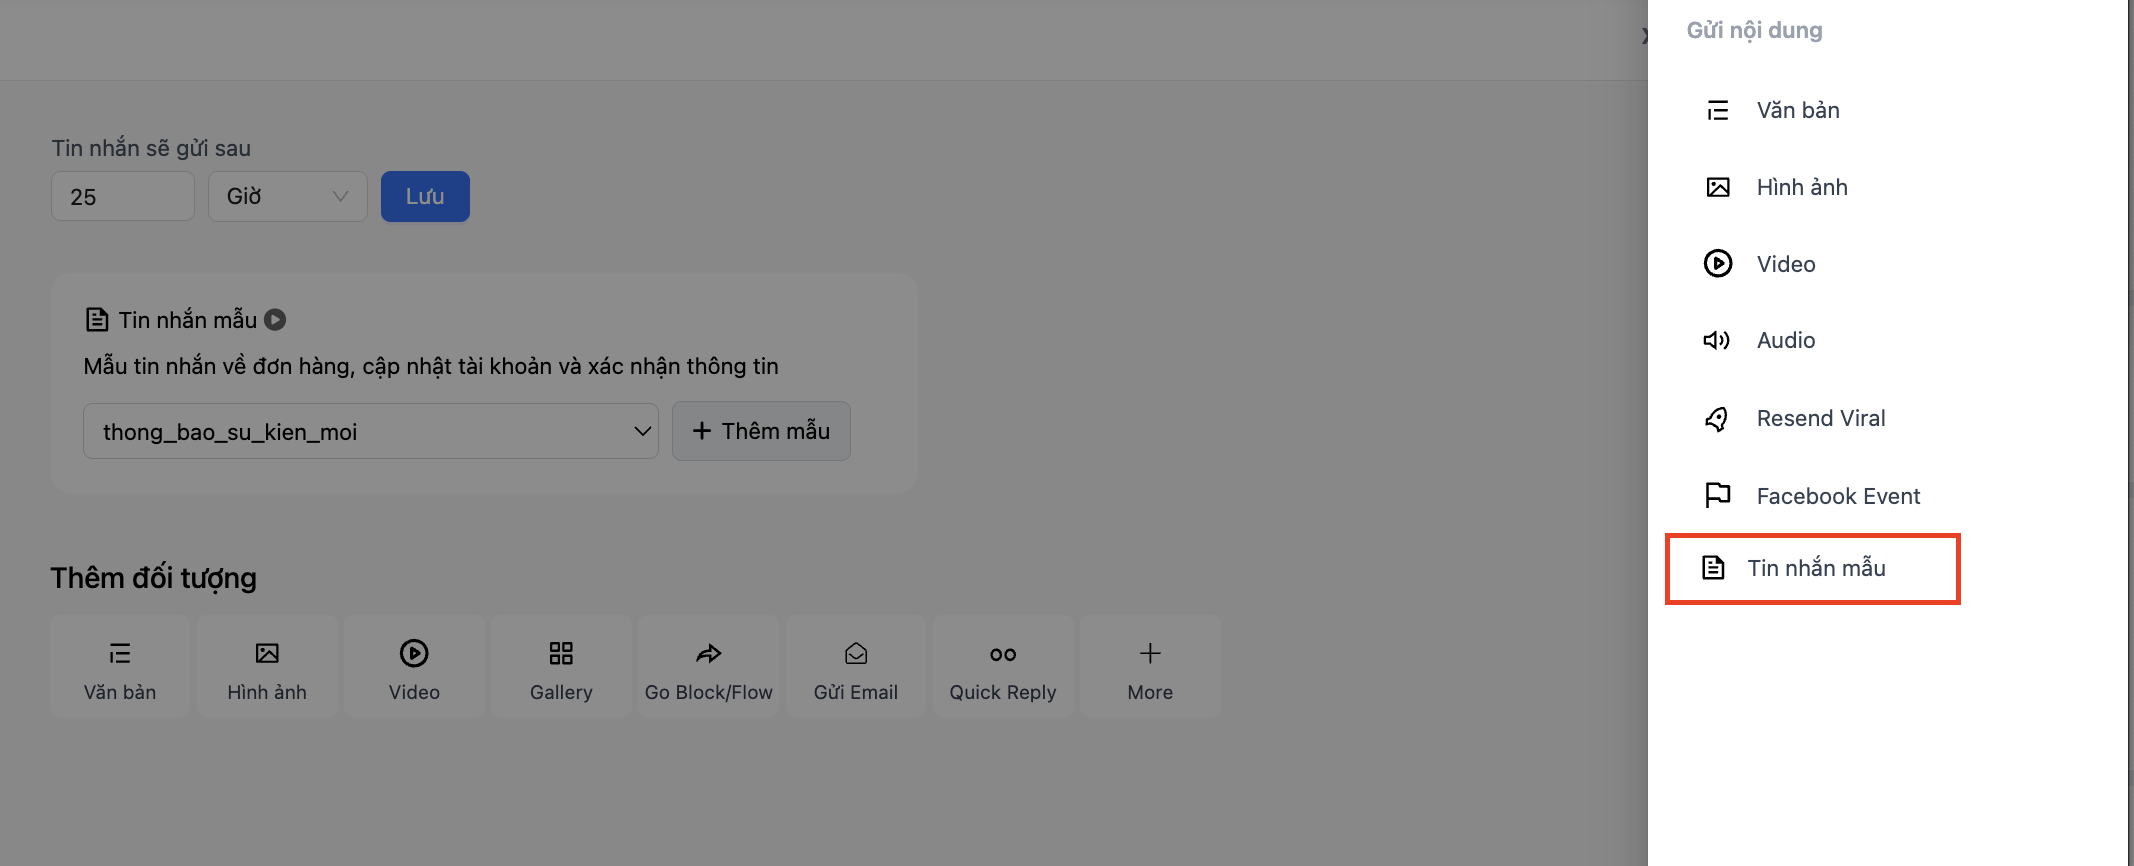Viewport: 2134px width, 866px height.
Task: Click the Thêm mẫu button
Action: click(x=761, y=431)
